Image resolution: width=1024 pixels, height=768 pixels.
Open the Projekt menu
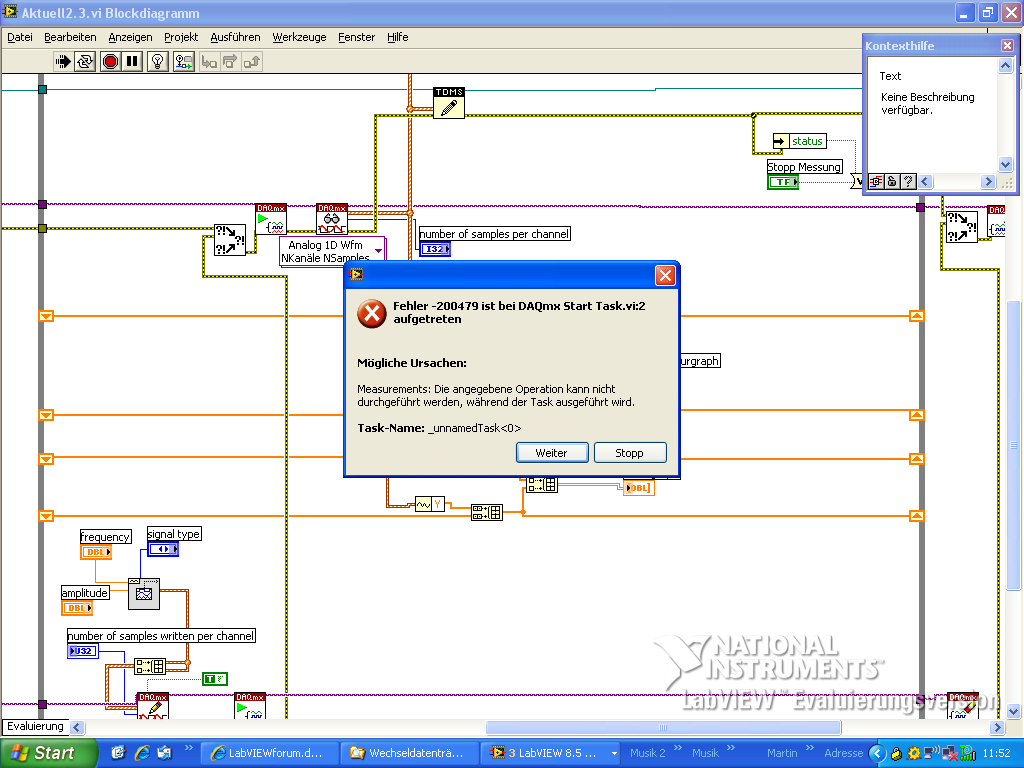click(181, 37)
